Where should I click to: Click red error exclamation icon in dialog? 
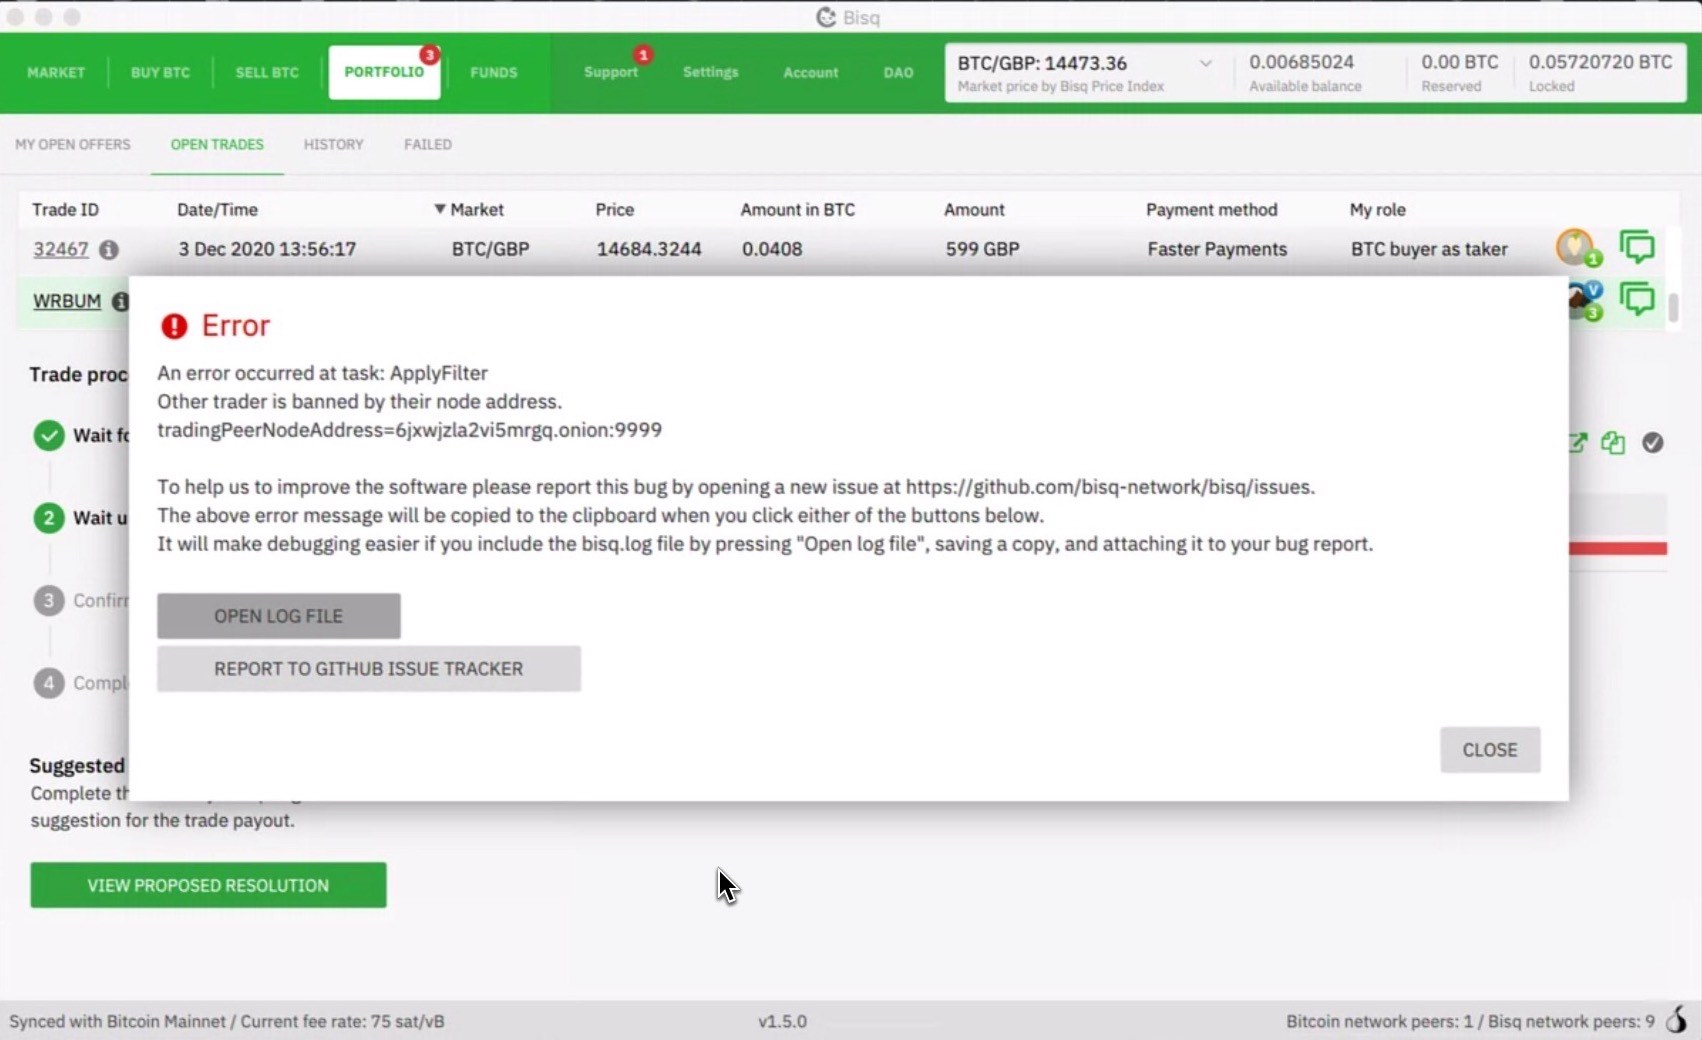174,326
